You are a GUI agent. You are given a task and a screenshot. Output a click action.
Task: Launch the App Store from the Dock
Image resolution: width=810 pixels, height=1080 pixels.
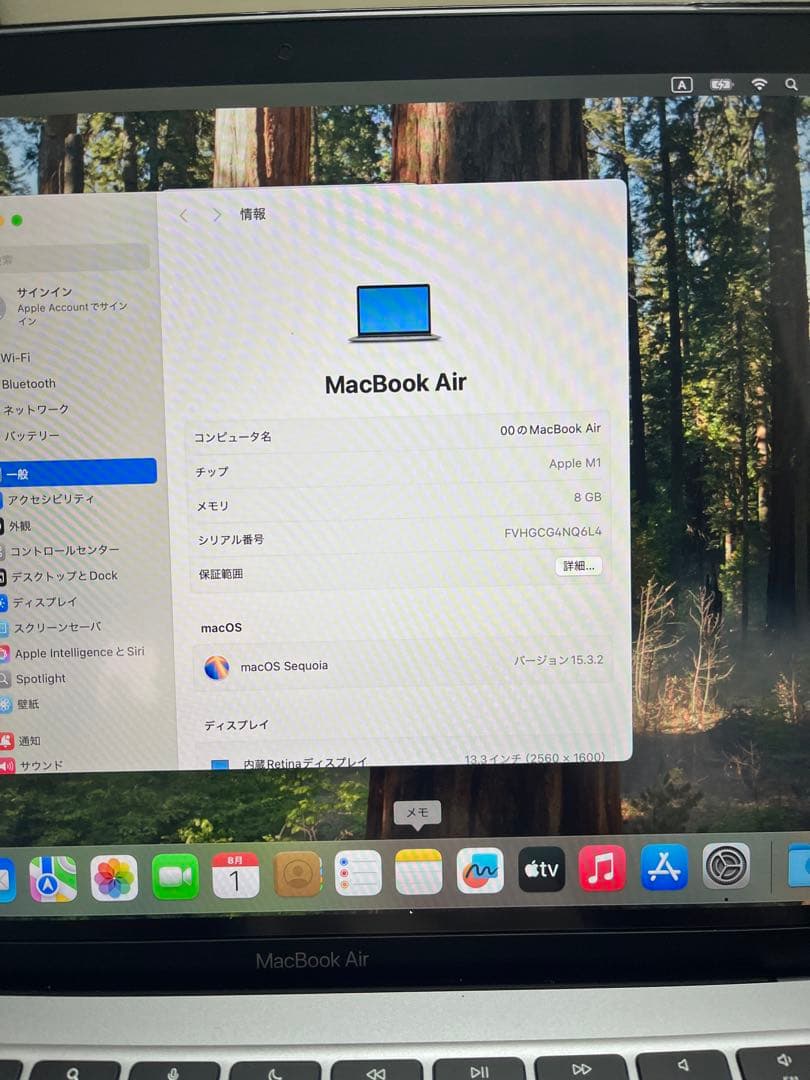663,871
